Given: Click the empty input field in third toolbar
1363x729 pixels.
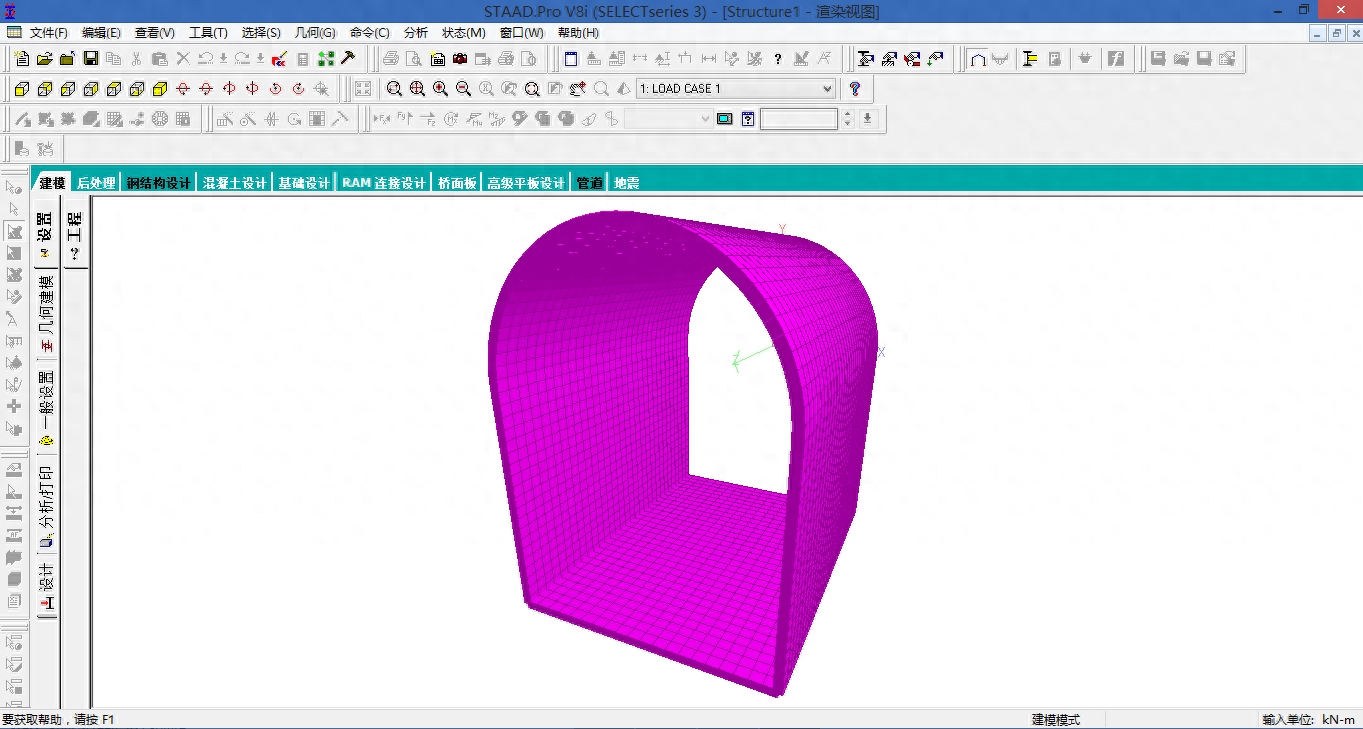Looking at the screenshot, I should pyautogui.click(x=798, y=119).
